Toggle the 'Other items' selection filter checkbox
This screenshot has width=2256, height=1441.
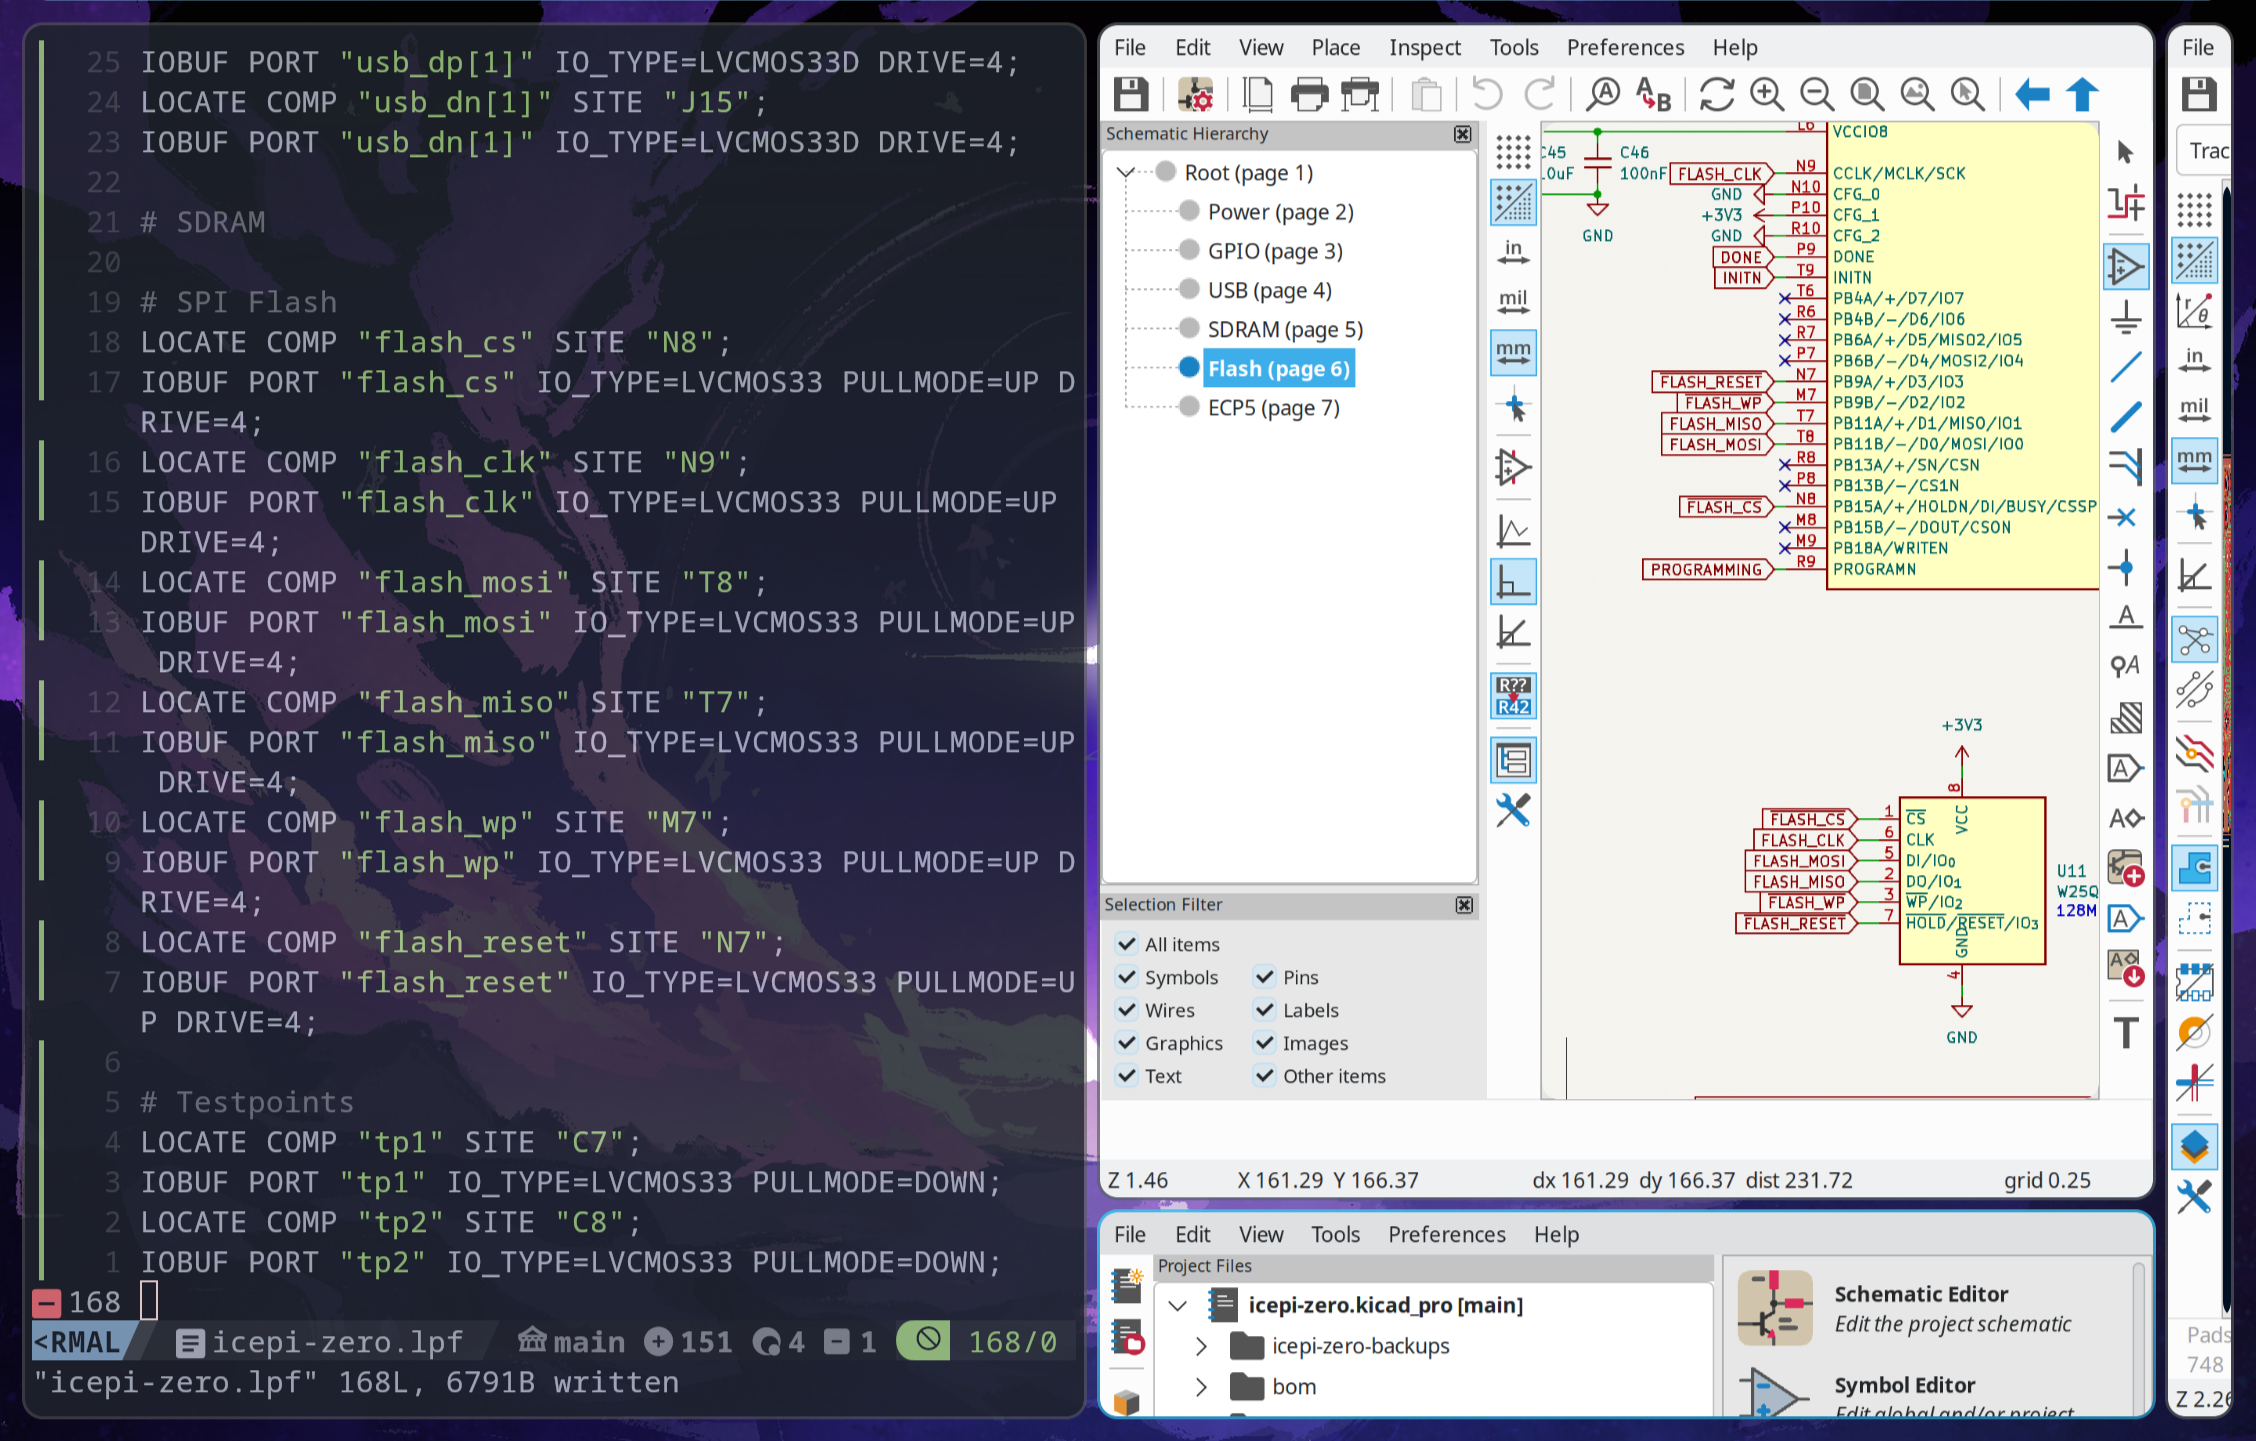(1265, 1075)
